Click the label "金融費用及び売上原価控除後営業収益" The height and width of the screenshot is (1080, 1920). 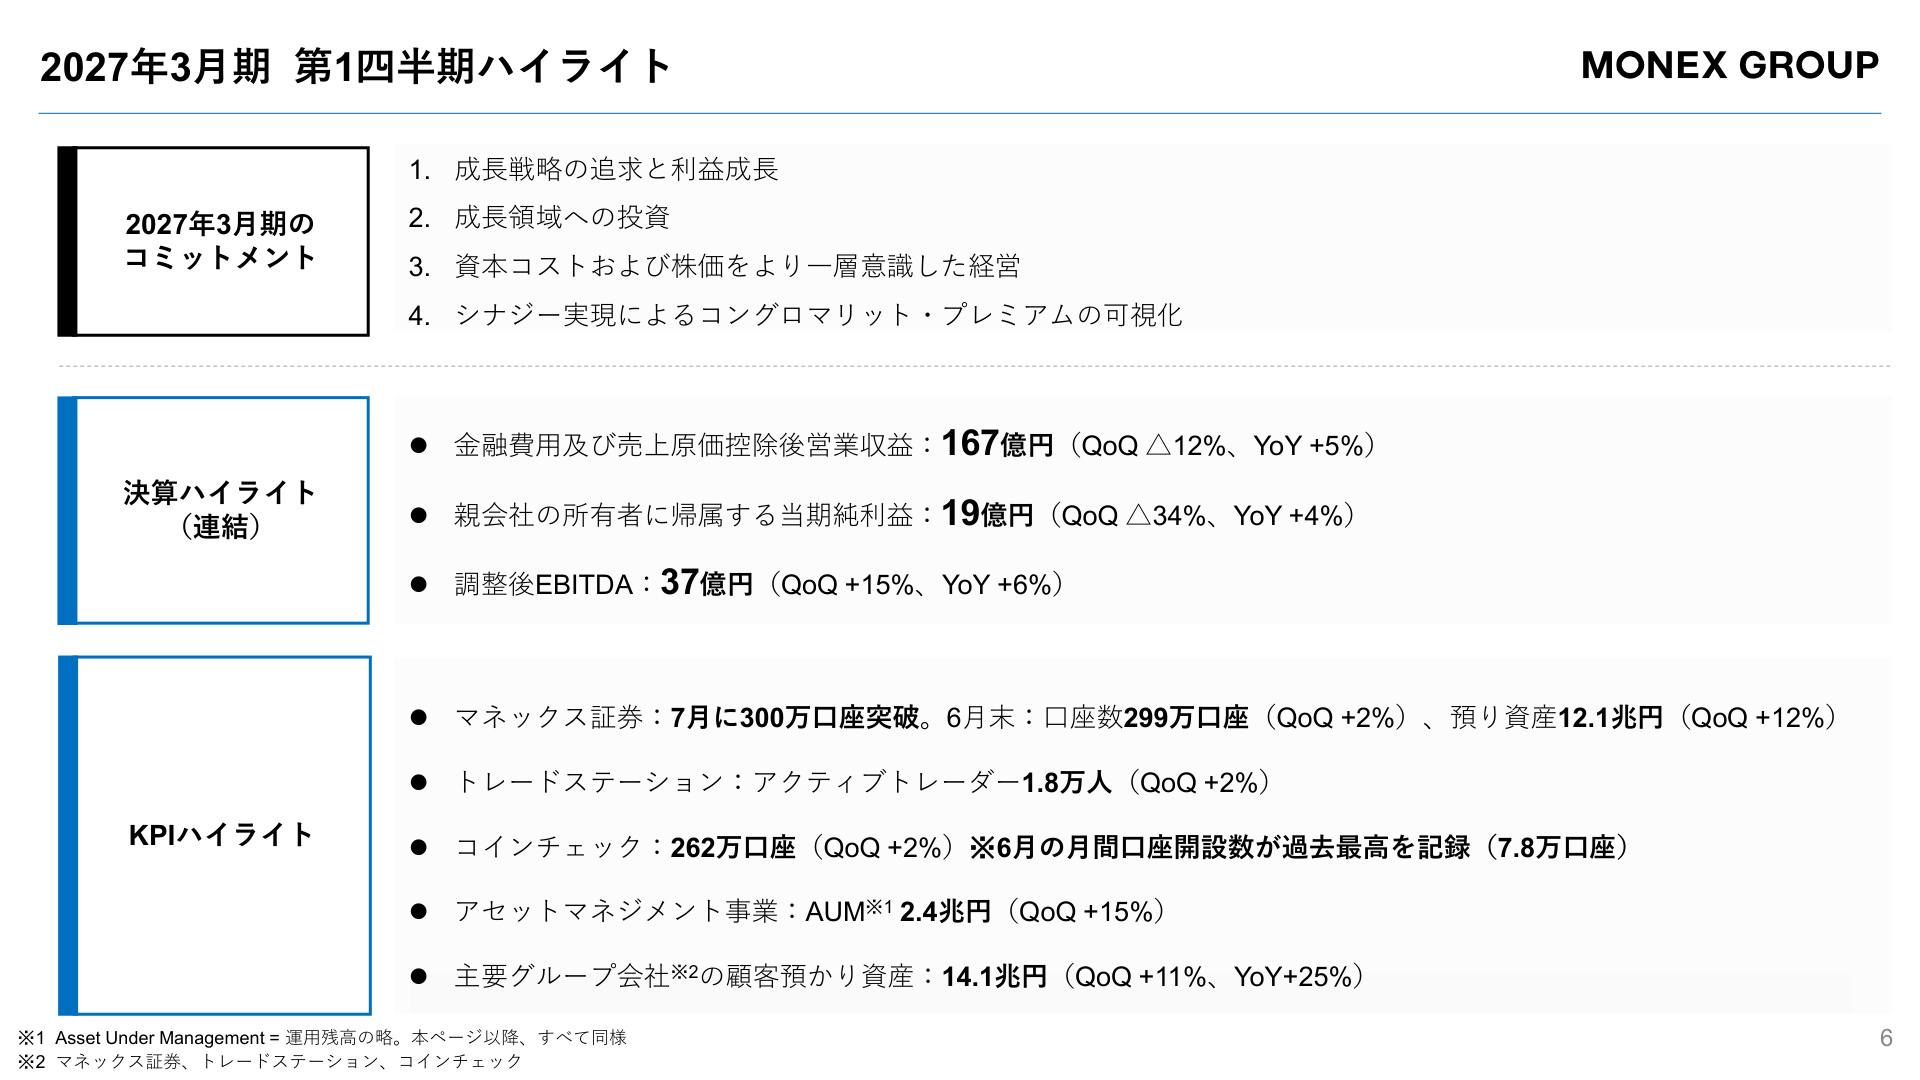point(684,445)
